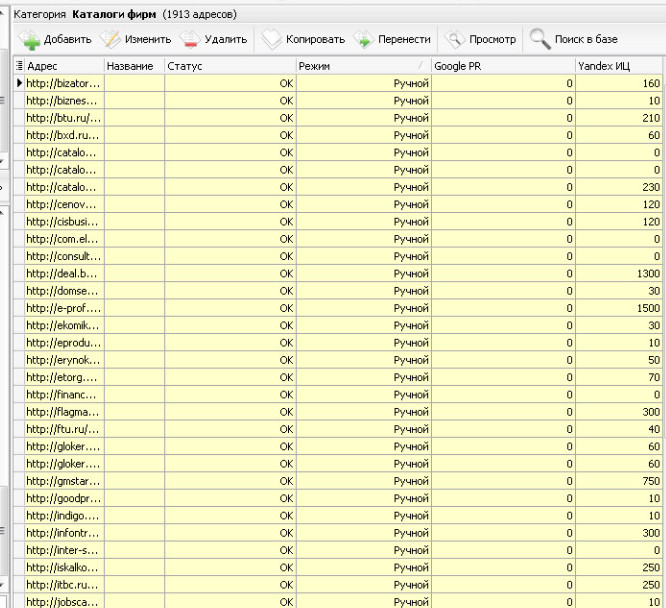This screenshot has width=666, height=608.
Task: Click Yandex ИЦ value 750
Action: [x=651, y=481]
